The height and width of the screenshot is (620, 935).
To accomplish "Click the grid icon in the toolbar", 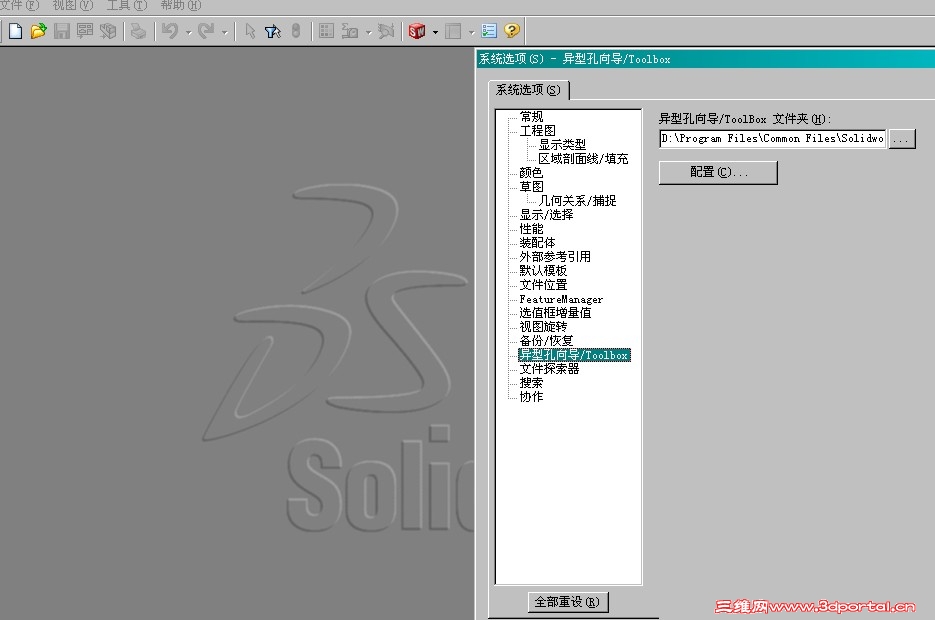I will click(326, 31).
